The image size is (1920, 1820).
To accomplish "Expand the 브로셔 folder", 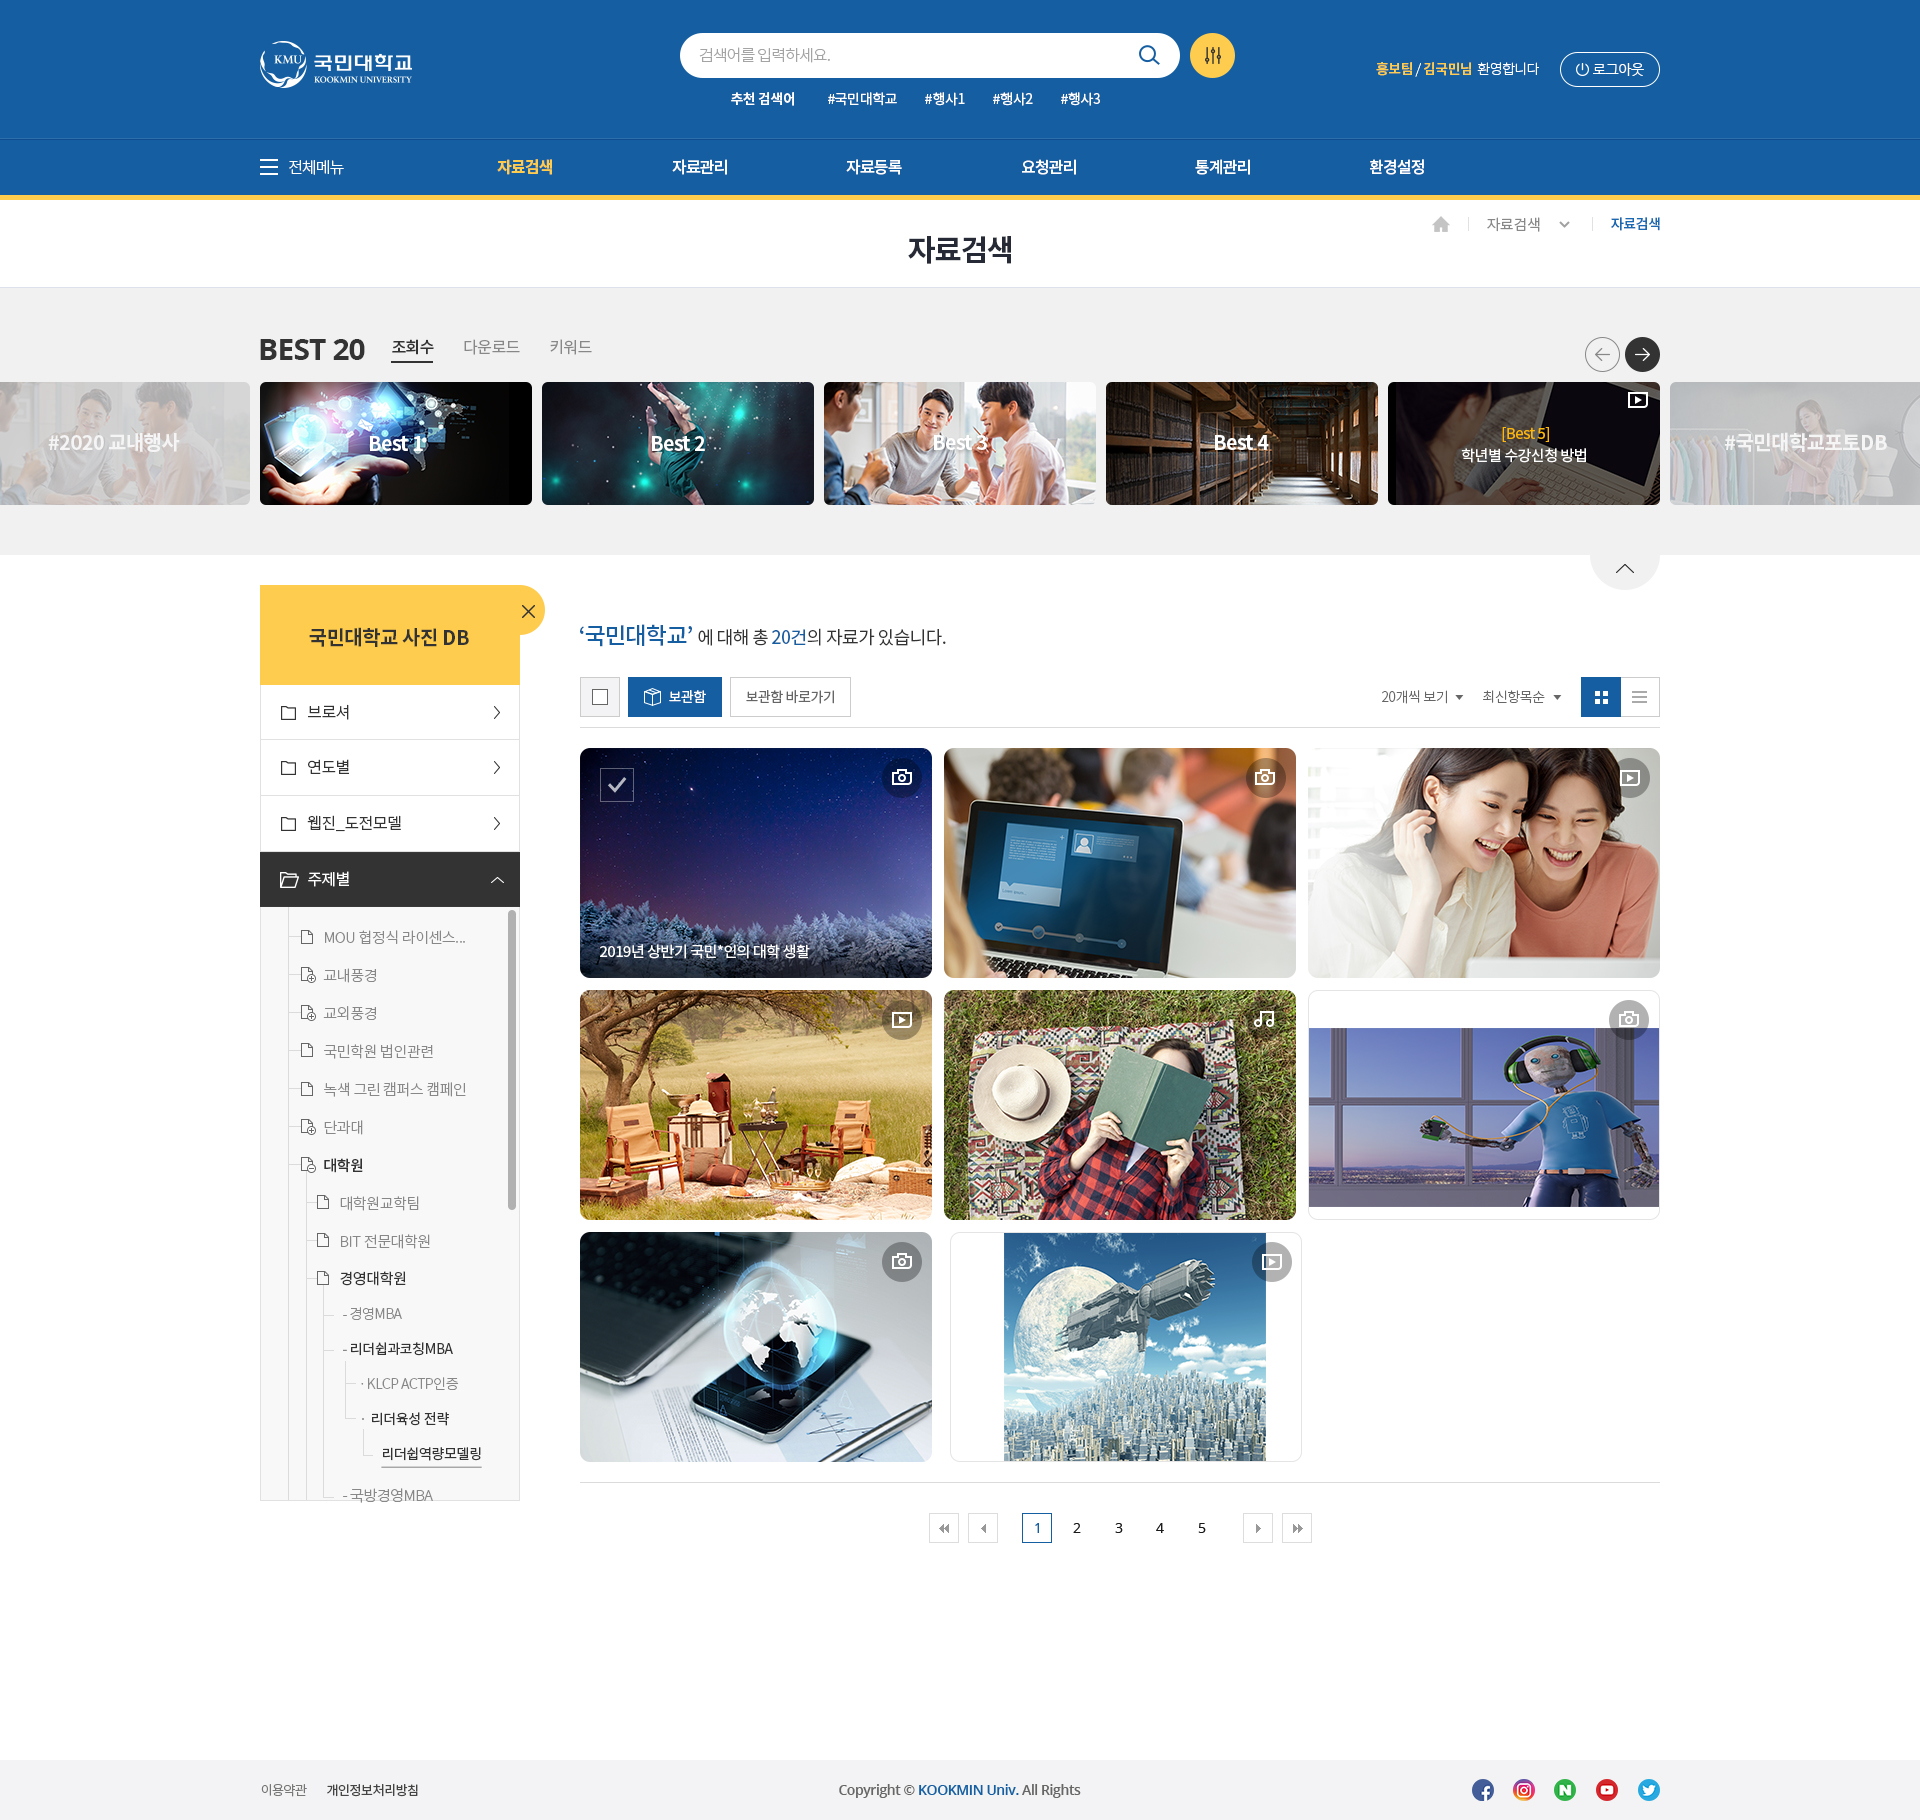I will point(390,712).
